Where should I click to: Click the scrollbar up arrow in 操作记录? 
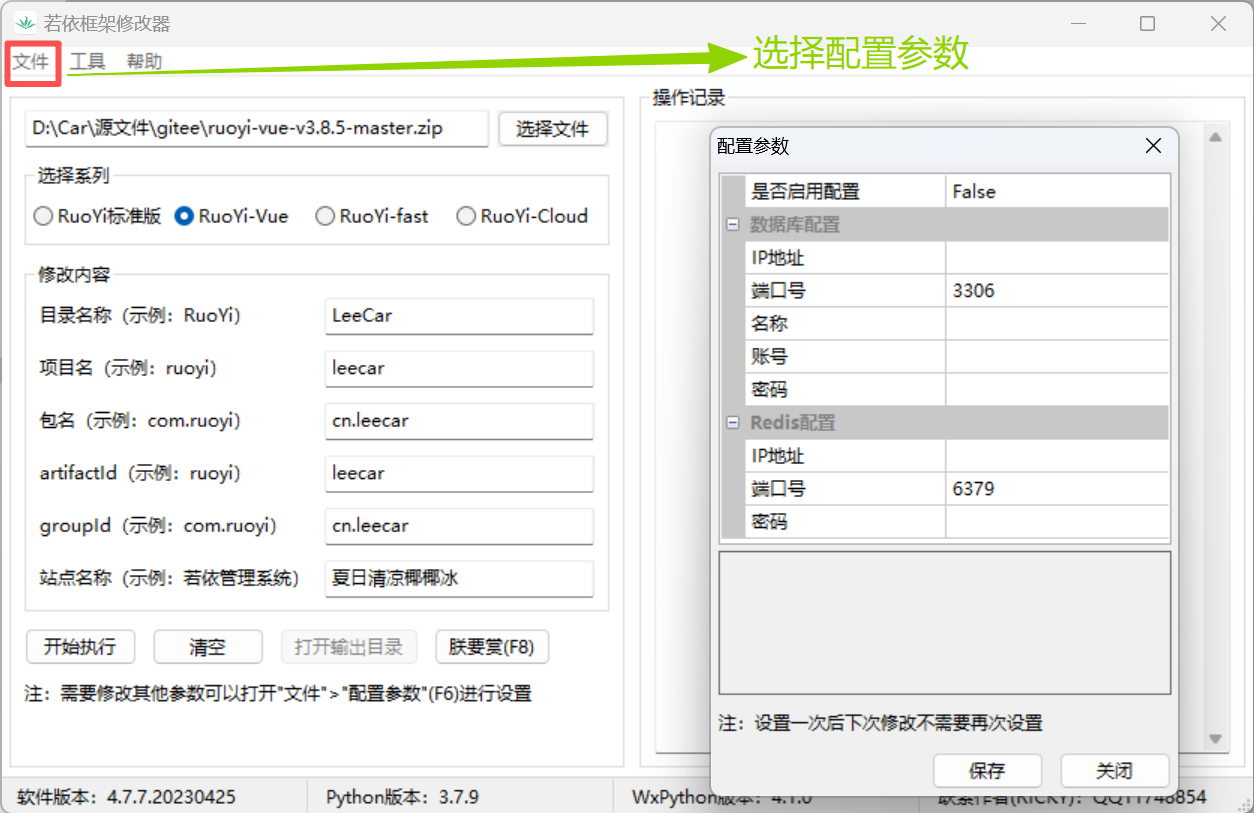[1216, 137]
